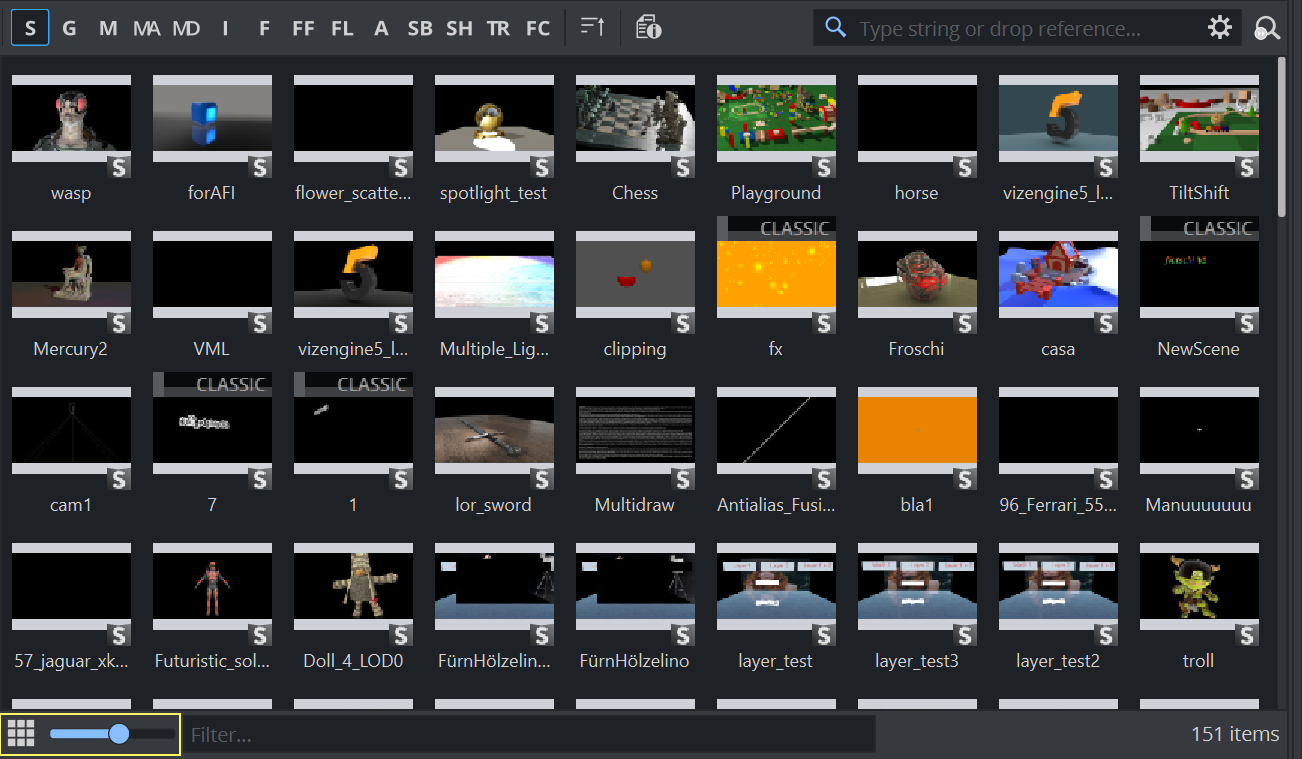Open the sort order options

point(593,28)
